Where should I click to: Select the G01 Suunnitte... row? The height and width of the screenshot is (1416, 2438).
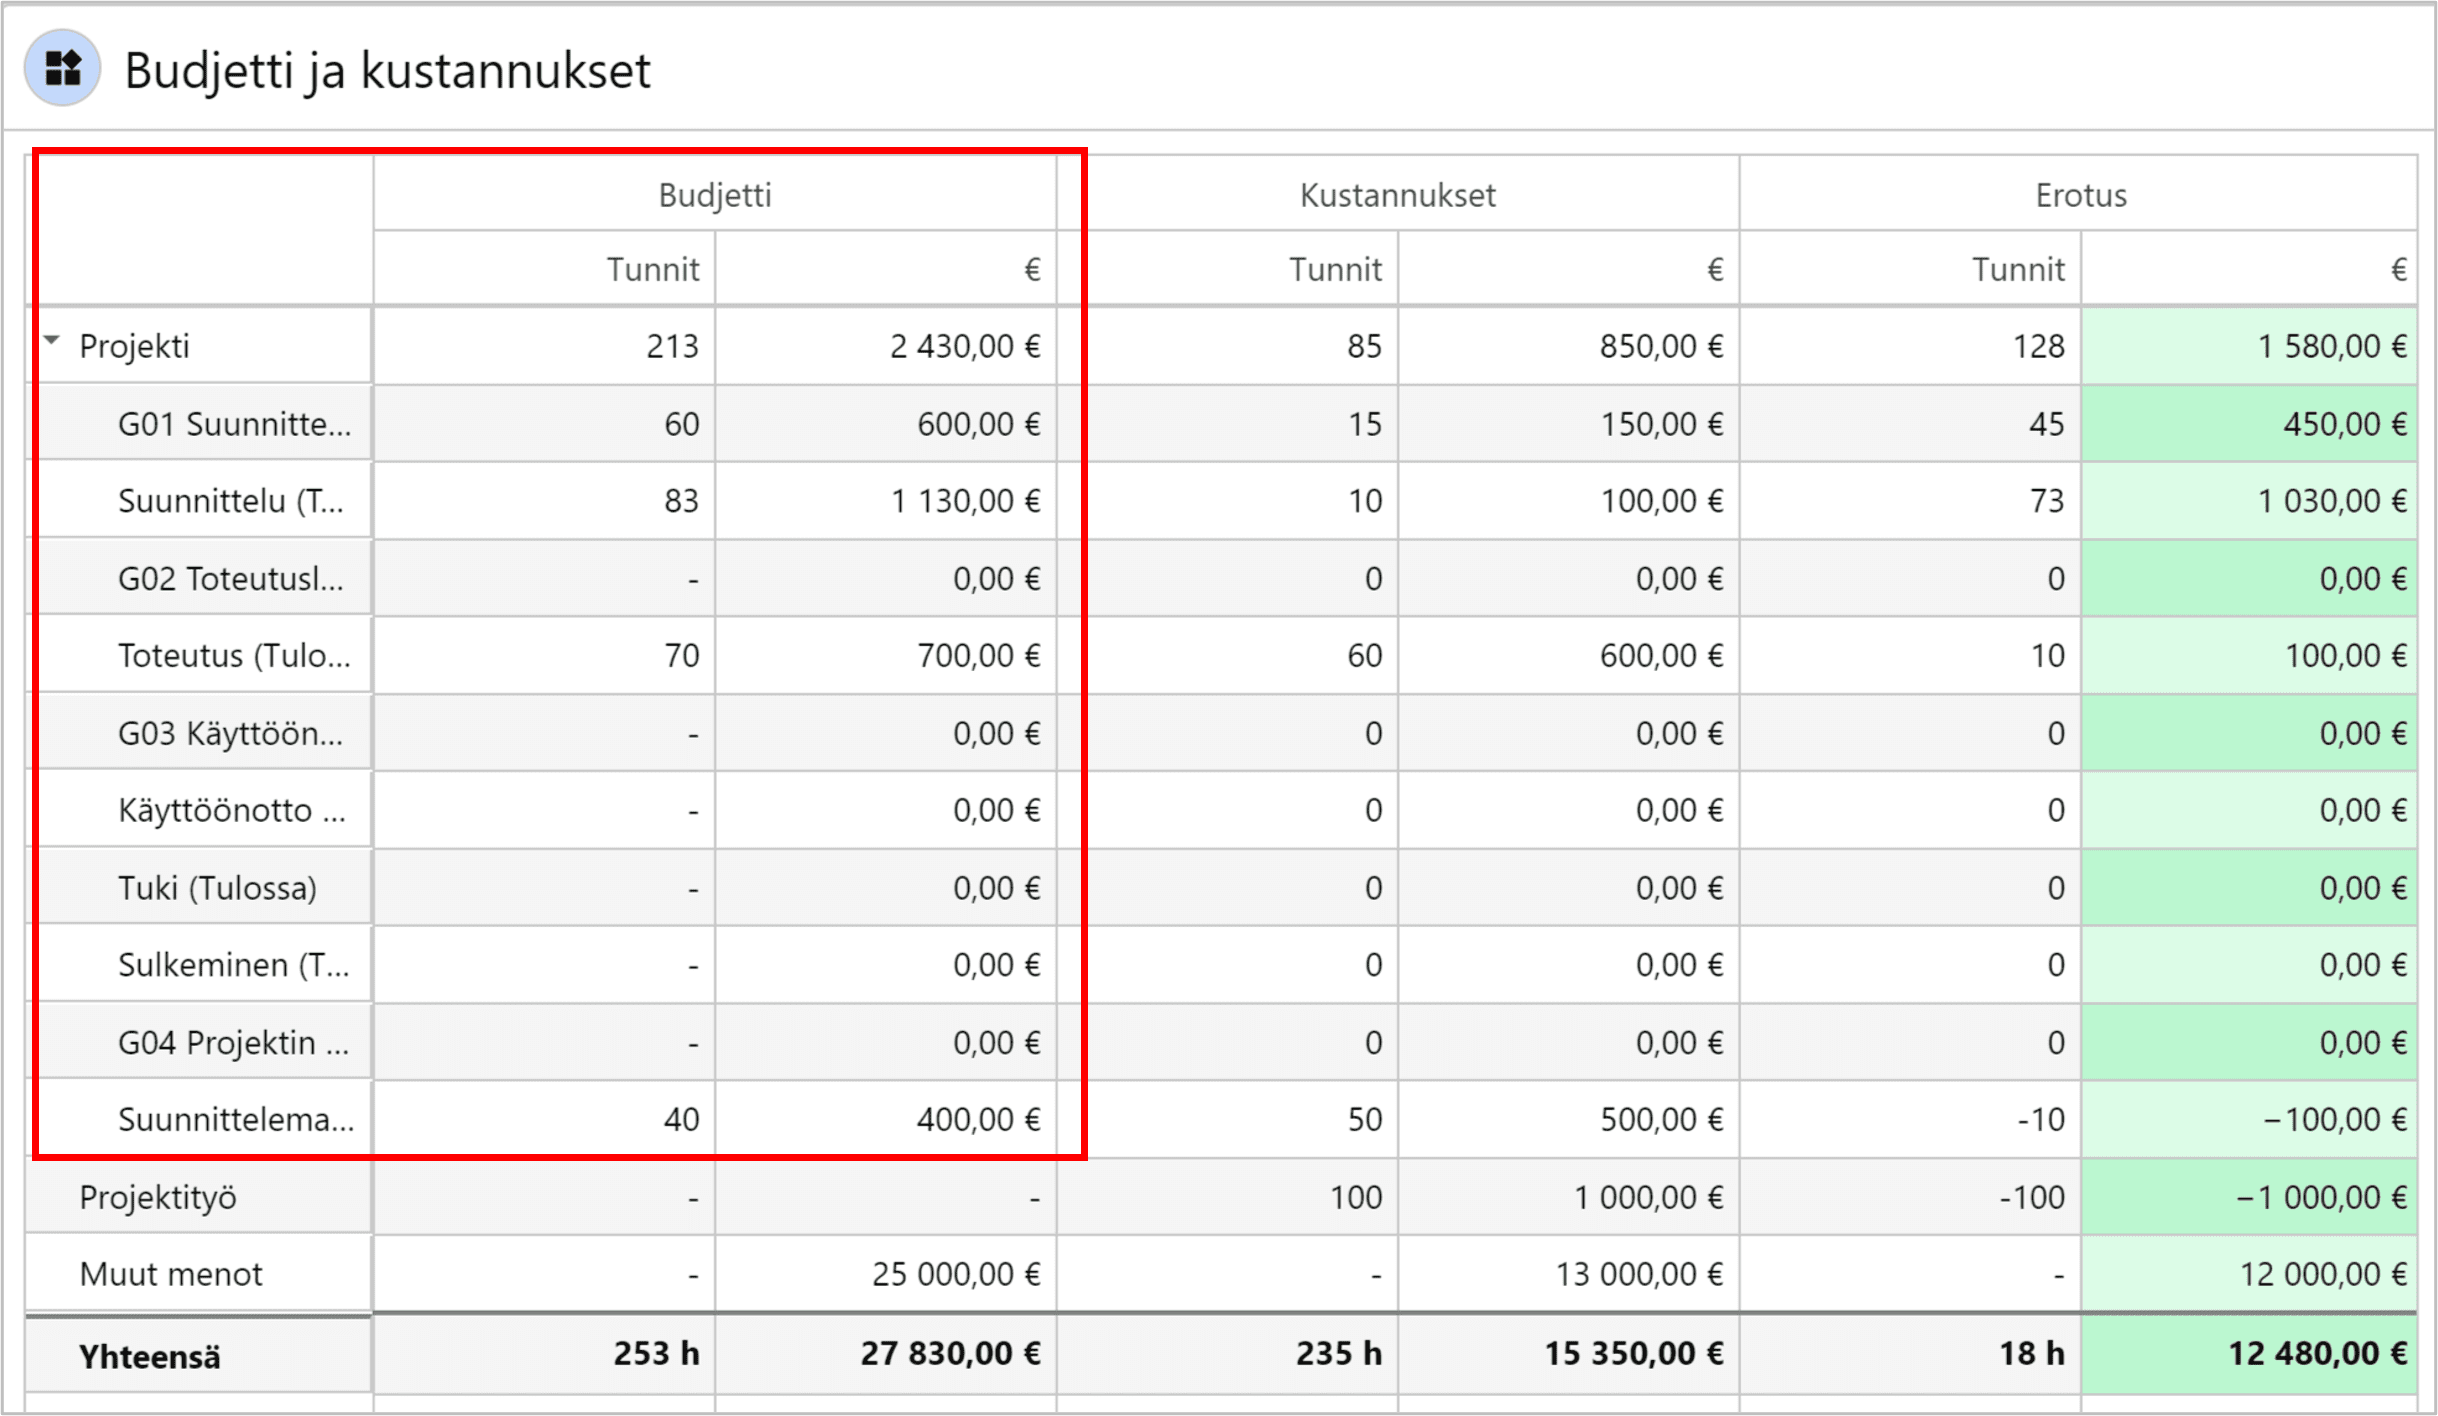coord(234,424)
